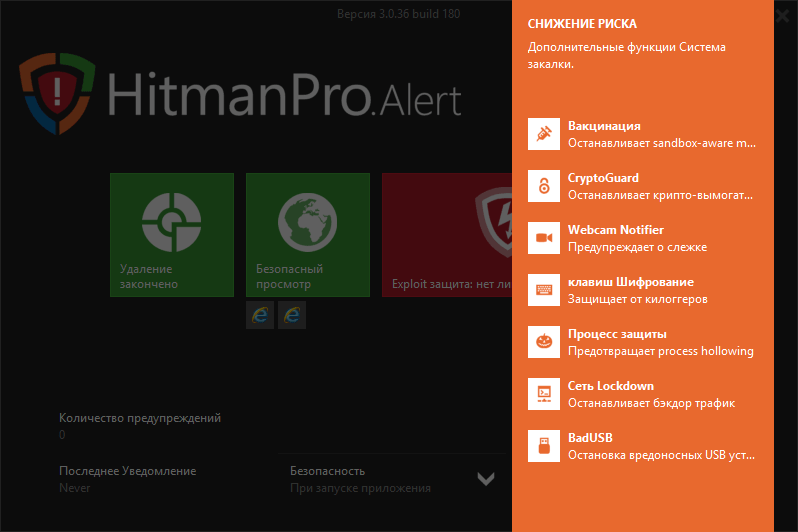Click the Сеть Lockdown title text
798x532 pixels.
click(x=611, y=385)
